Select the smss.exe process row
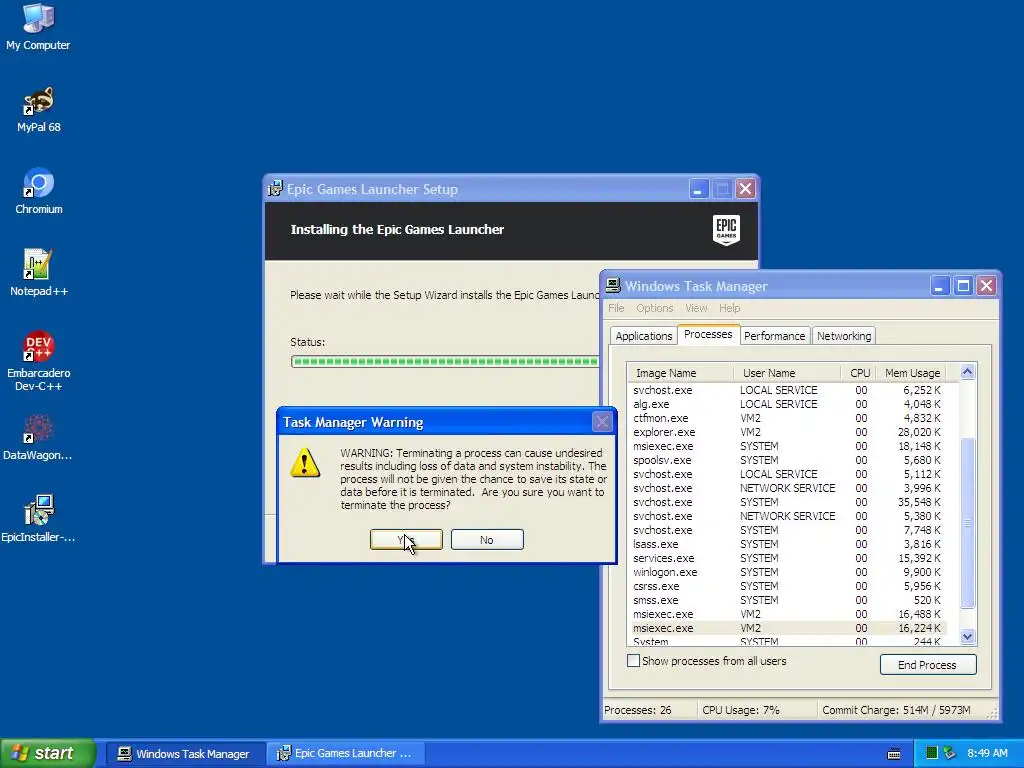The width and height of the screenshot is (1024, 768). coord(787,600)
